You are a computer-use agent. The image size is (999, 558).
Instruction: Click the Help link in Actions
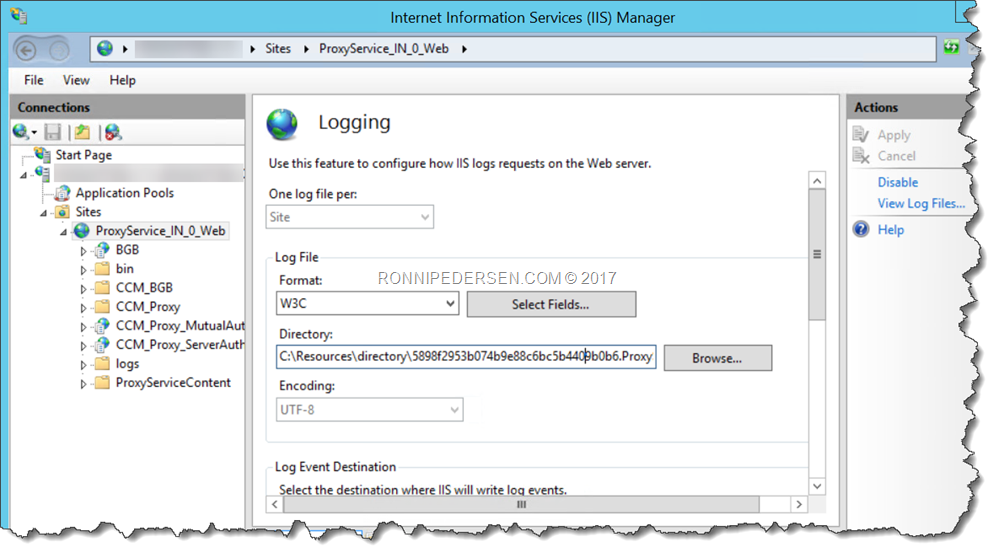point(891,229)
